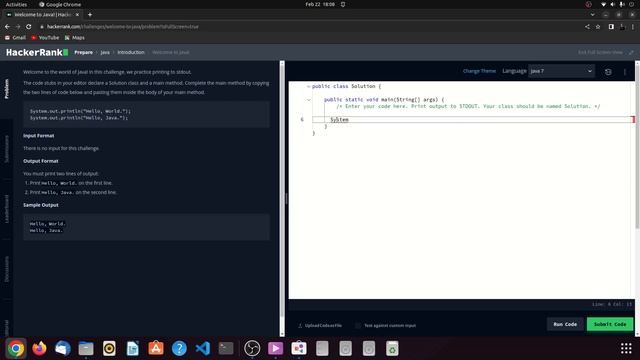The width and height of the screenshot is (640, 360).
Task: Go back to the previous page
Action: (x=7, y=27)
